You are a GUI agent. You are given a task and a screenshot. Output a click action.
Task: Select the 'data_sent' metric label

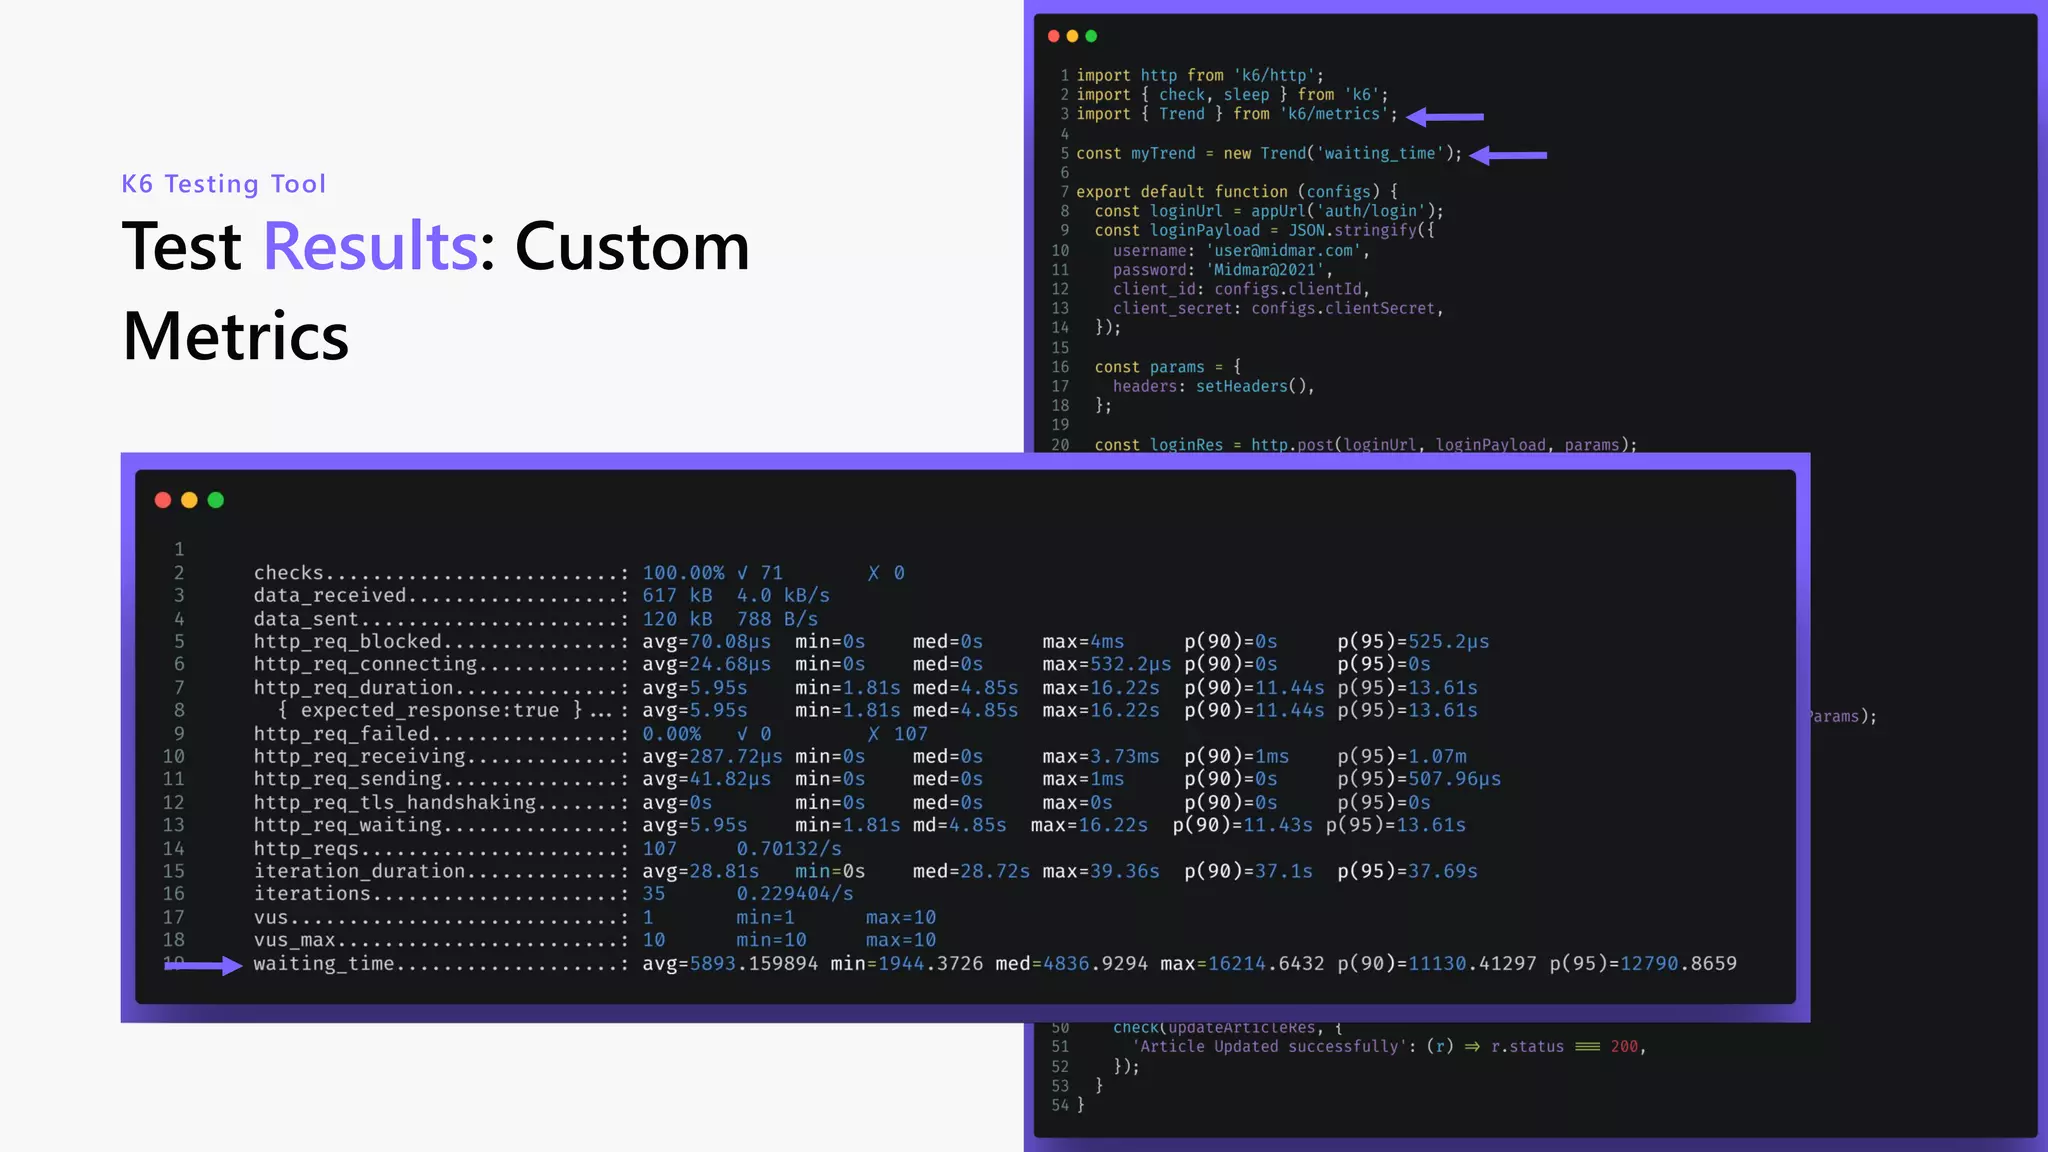pos(306,619)
